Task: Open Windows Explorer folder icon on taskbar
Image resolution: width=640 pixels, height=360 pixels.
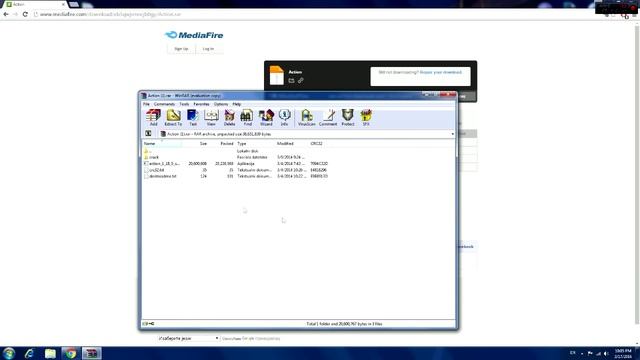Action: [x=50, y=353]
